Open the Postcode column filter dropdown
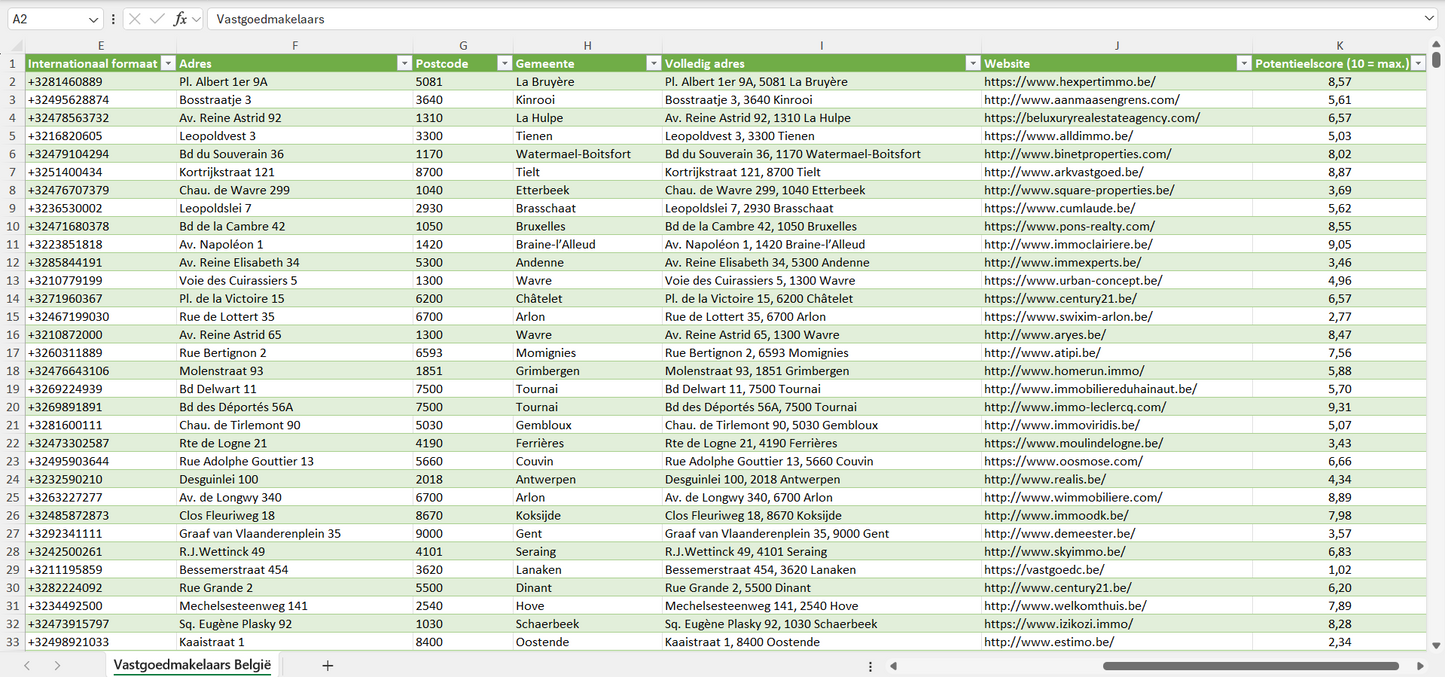Image resolution: width=1445 pixels, height=677 pixels. tap(504, 63)
